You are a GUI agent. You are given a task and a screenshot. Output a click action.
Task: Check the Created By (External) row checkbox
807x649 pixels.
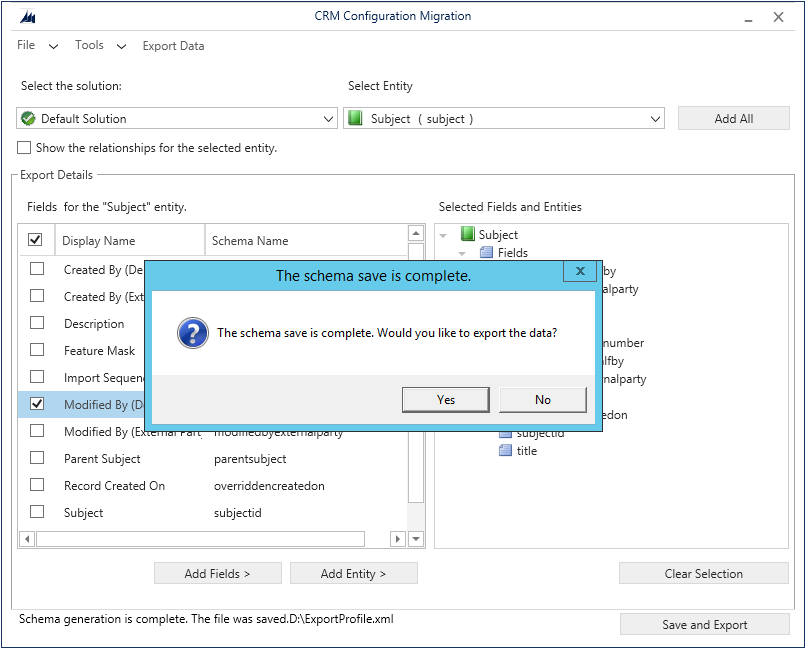tap(37, 296)
